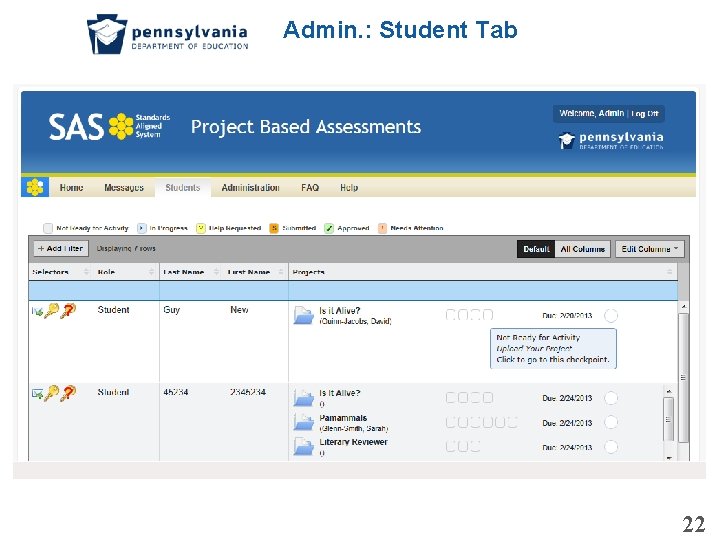720x540 pixels.
Task: Open the Pamammals project title
Action: [343, 418]
